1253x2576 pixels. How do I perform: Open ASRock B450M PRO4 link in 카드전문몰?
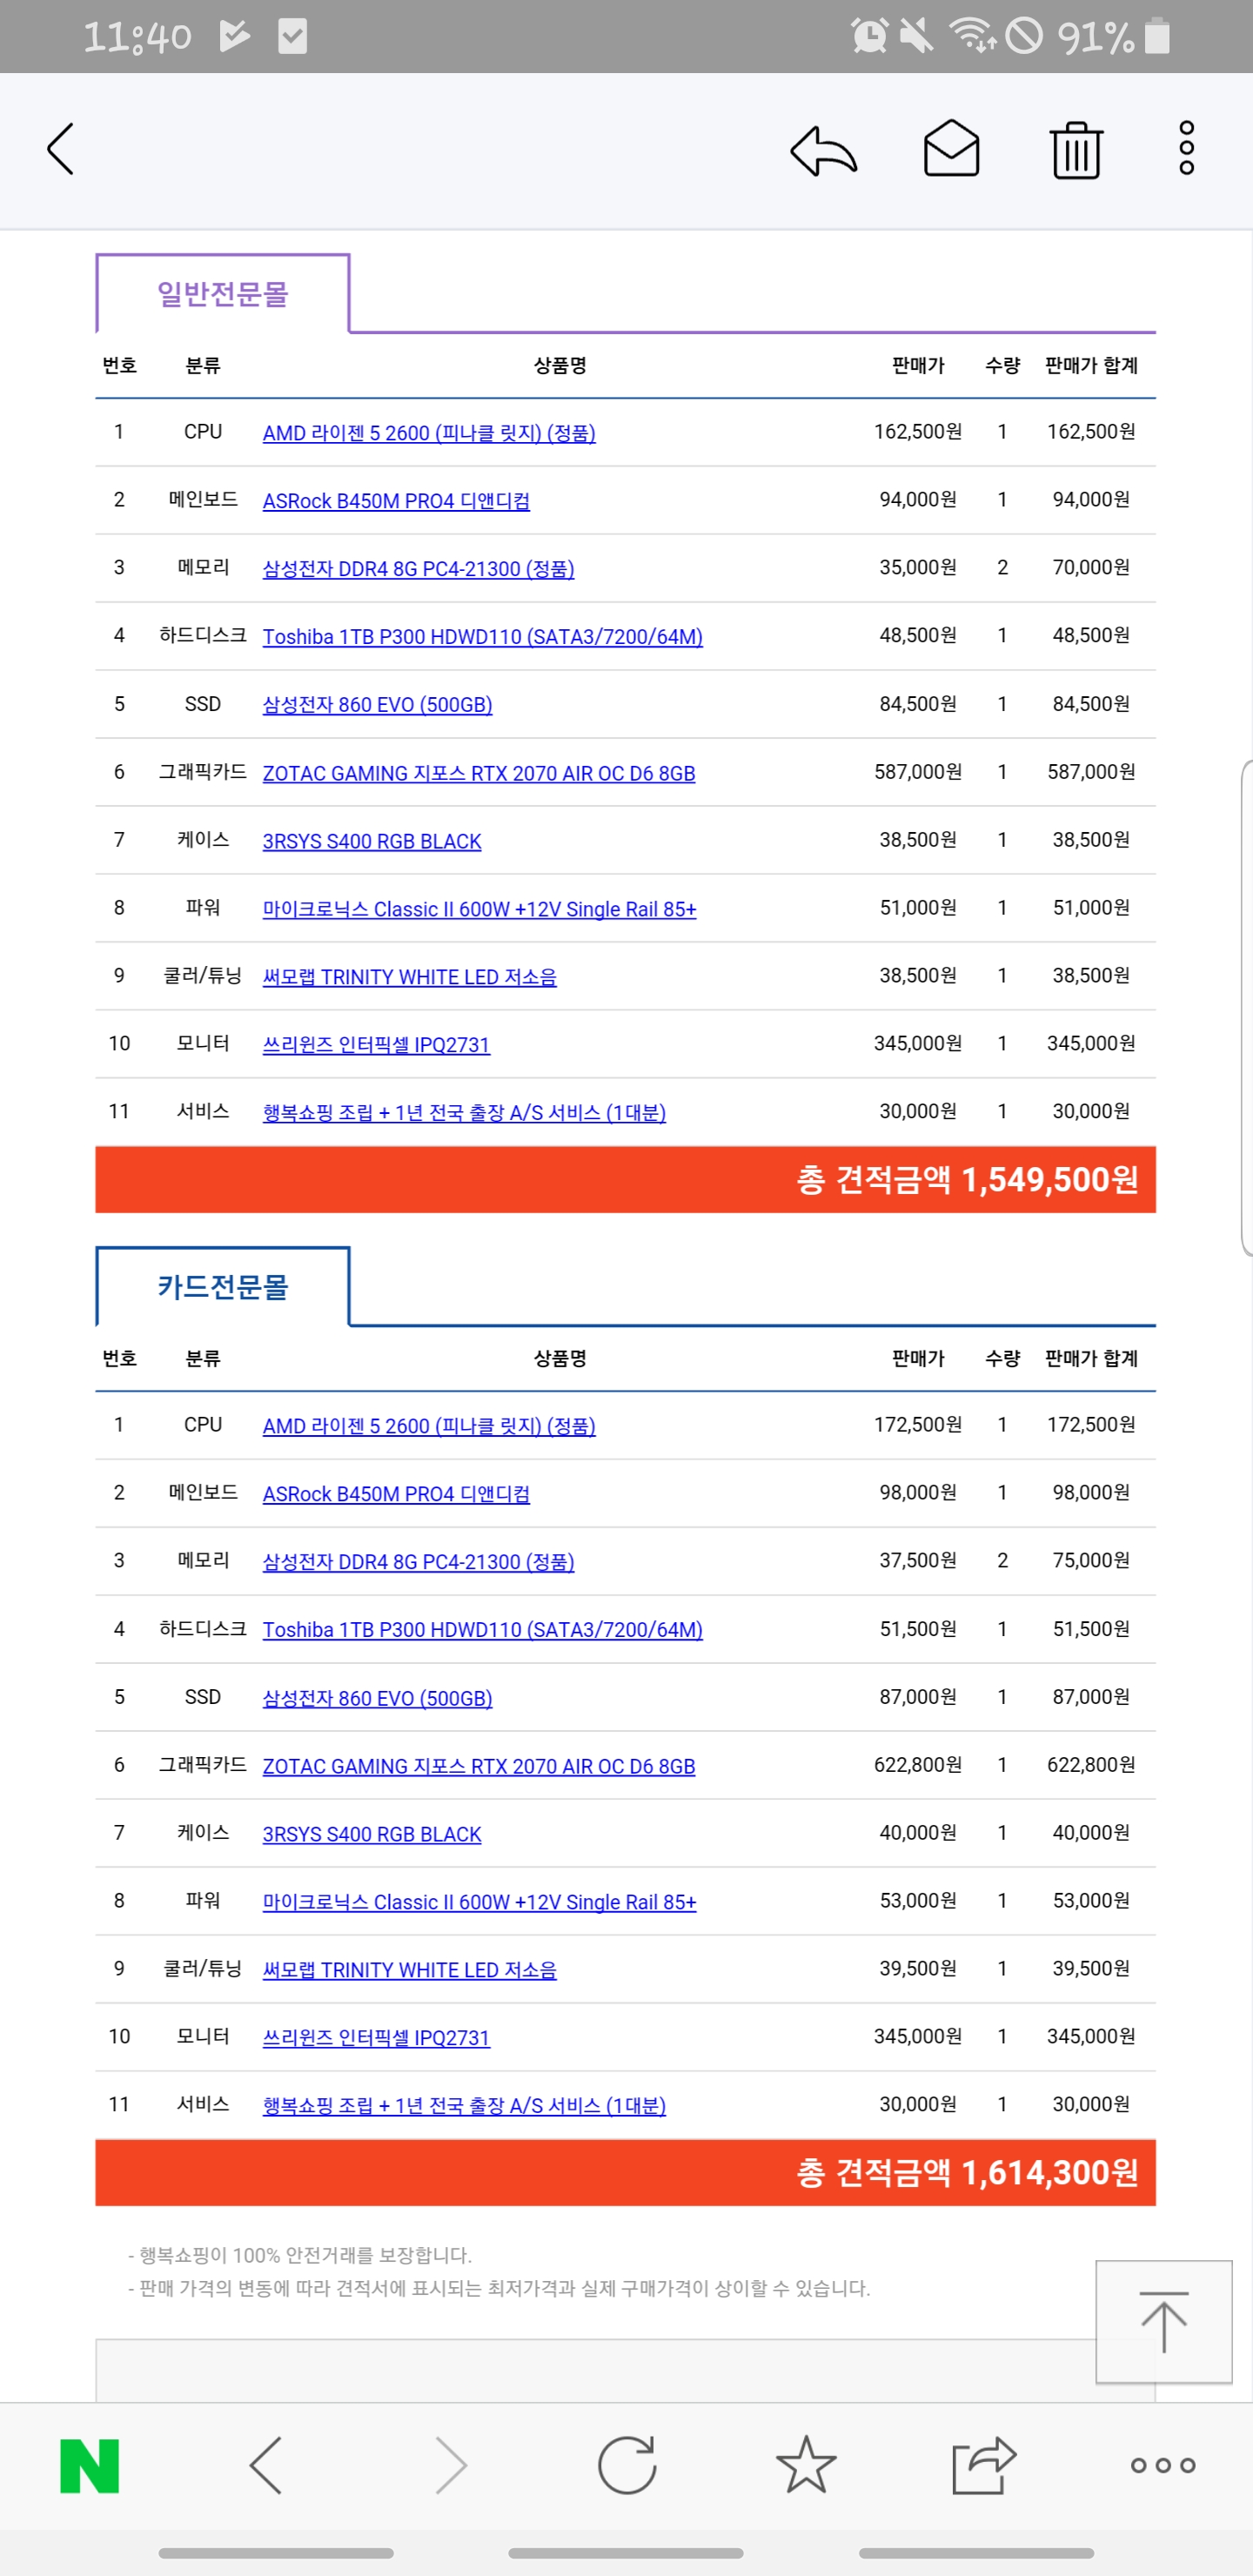[x=396, y=1494]
